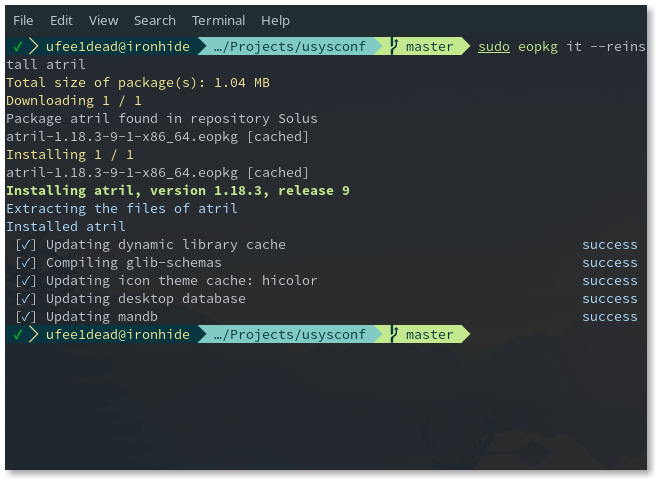Click the checkmark beside Updating dynamic library cache
656x479 pixels.
point(26,245)
